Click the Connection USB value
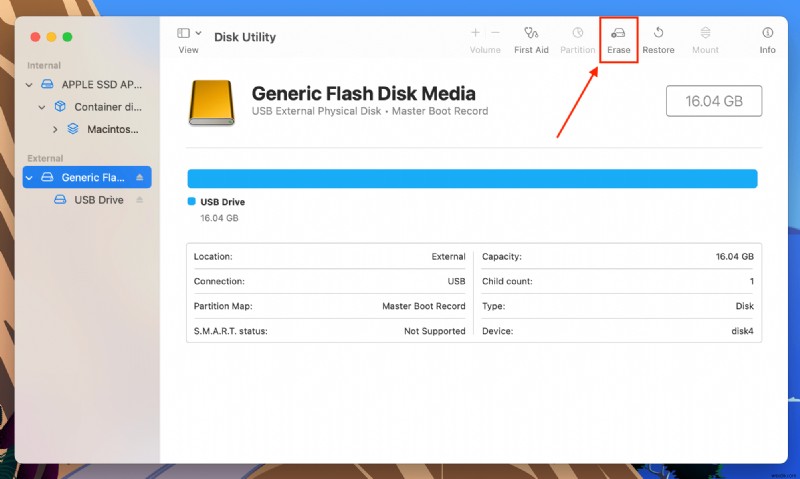Viewport: 800px width, 479px height. pyautogui.click(x=456, y=282)
